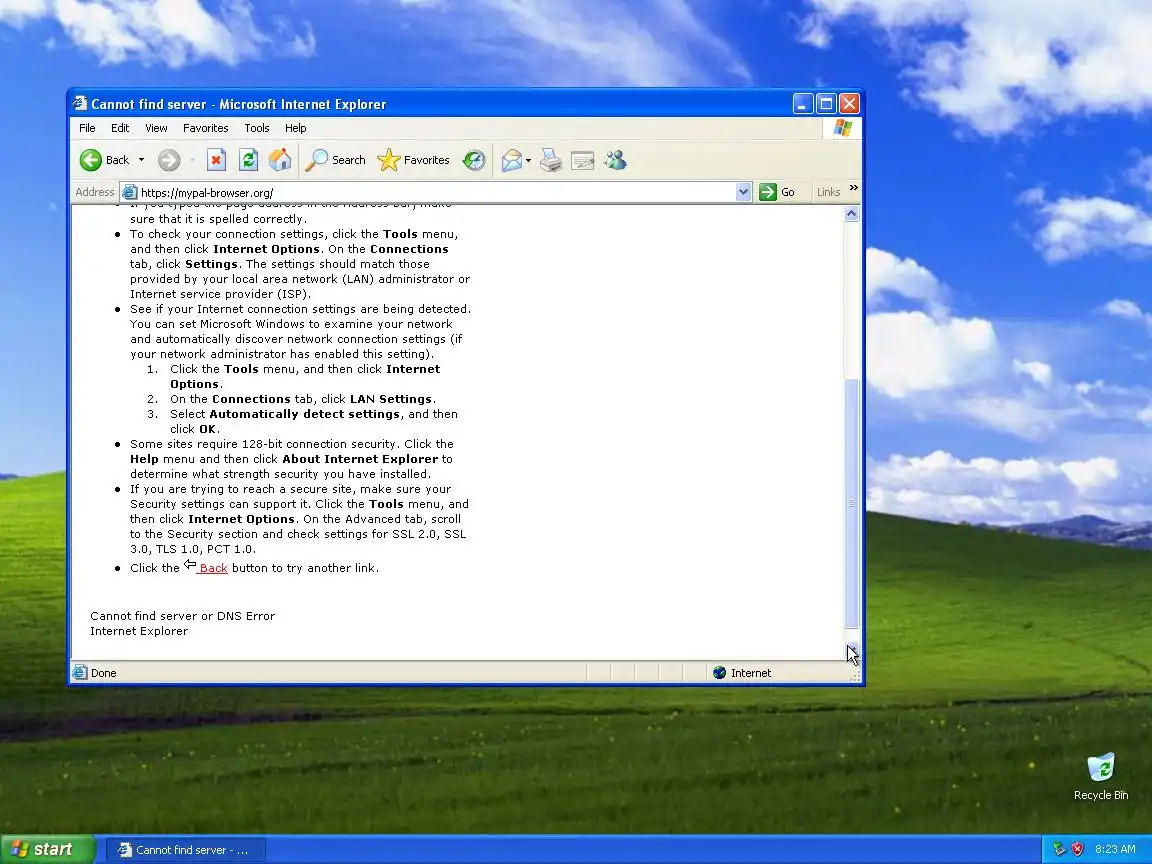Open the Forward history dropdown arrow

point(192,160)
